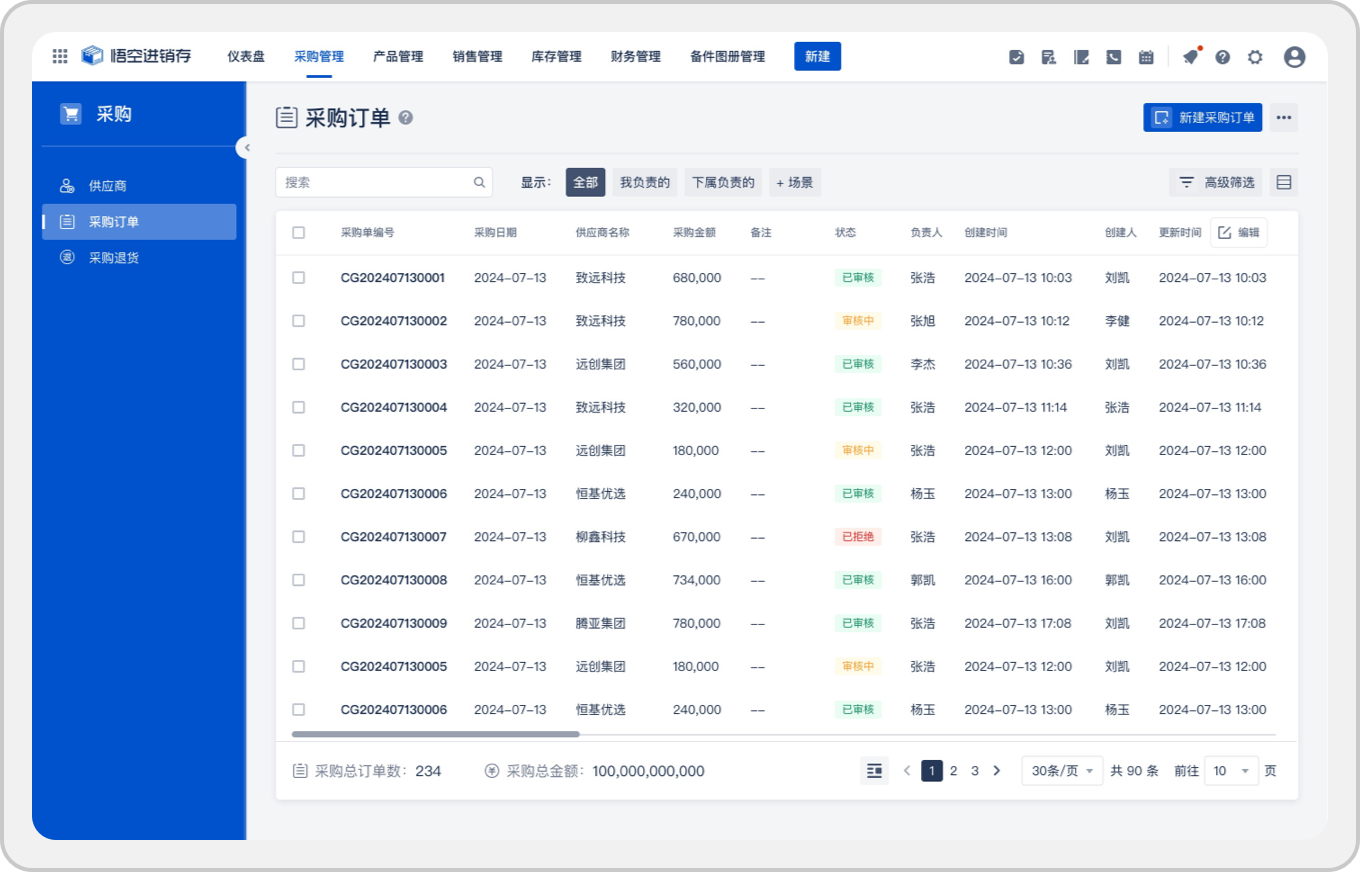
Task: Tick the checkbox for CG202407130001
Action: point(298,277)
